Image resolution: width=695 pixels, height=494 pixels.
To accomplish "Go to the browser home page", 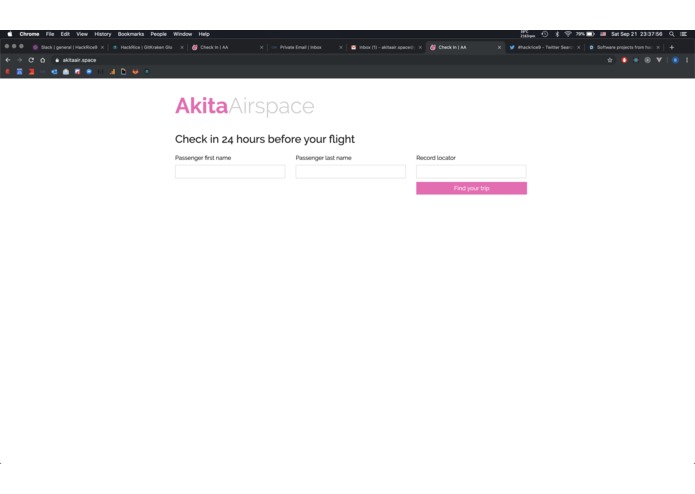I will 43,60.
